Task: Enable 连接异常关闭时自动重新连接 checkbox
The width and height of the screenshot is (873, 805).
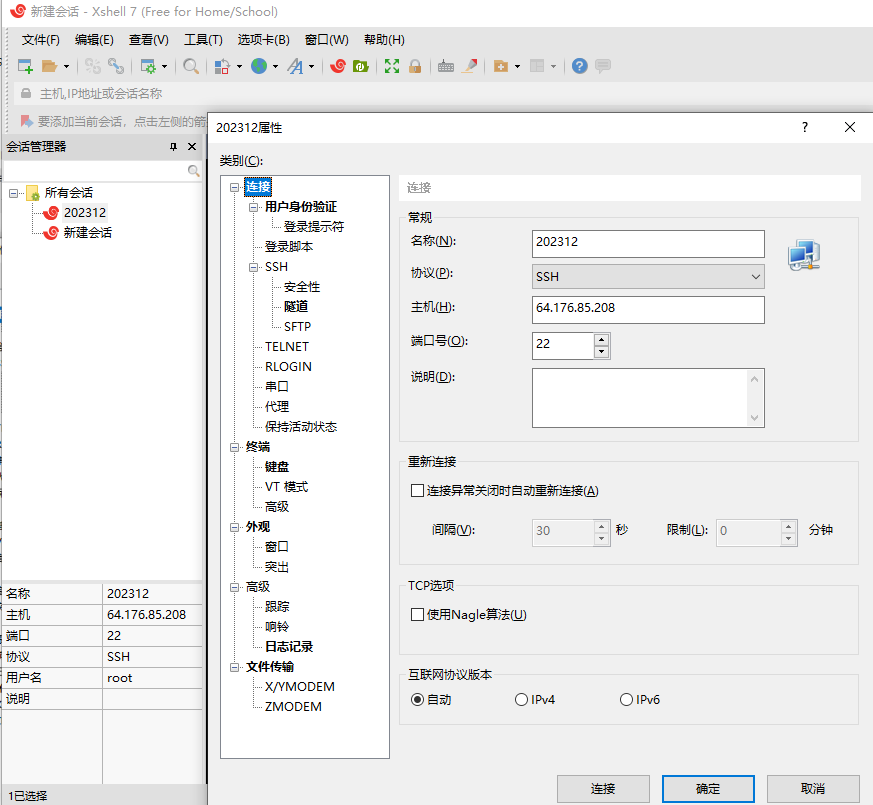Action: (x=417, y=490)
